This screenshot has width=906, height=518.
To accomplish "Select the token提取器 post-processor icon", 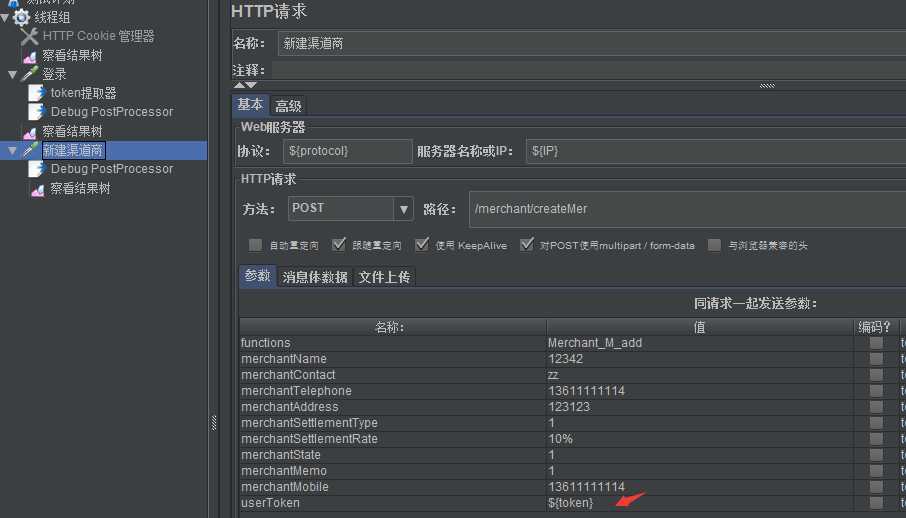I will pyautogui.click(x=37, y=93).
